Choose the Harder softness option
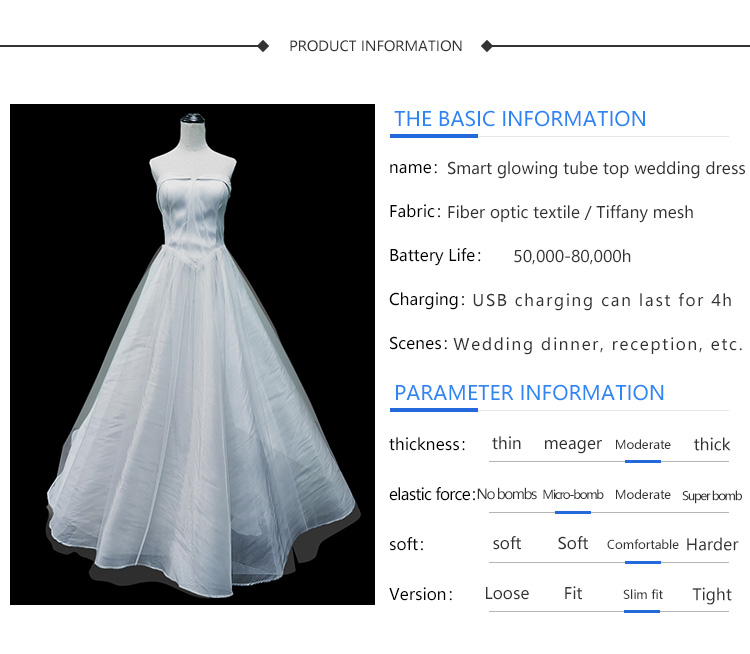The width and height of the screenshot is (750, 654). coord(711,545)
